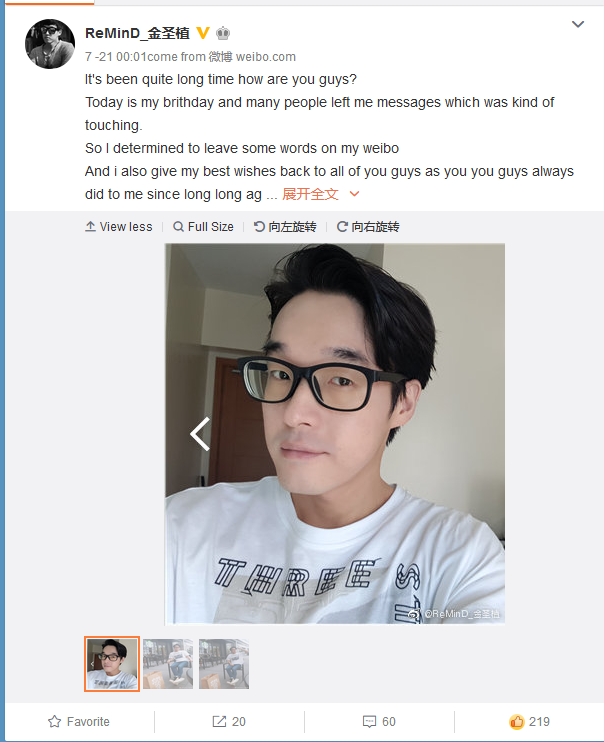Image resolution: width=604 pixels, height=742 pixels.
Task: Rotate photo left with 向左旋转
Action: click(285, 227)
